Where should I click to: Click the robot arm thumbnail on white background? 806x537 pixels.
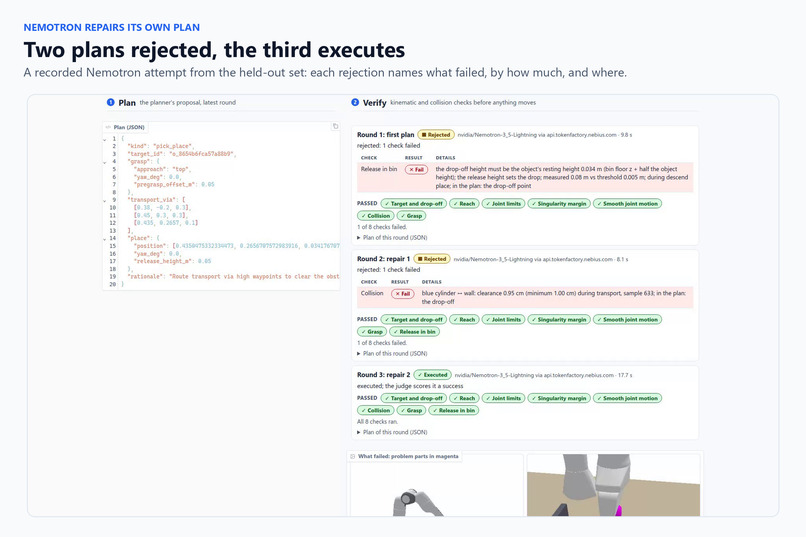pyautogui.click(x=436, y=485)
